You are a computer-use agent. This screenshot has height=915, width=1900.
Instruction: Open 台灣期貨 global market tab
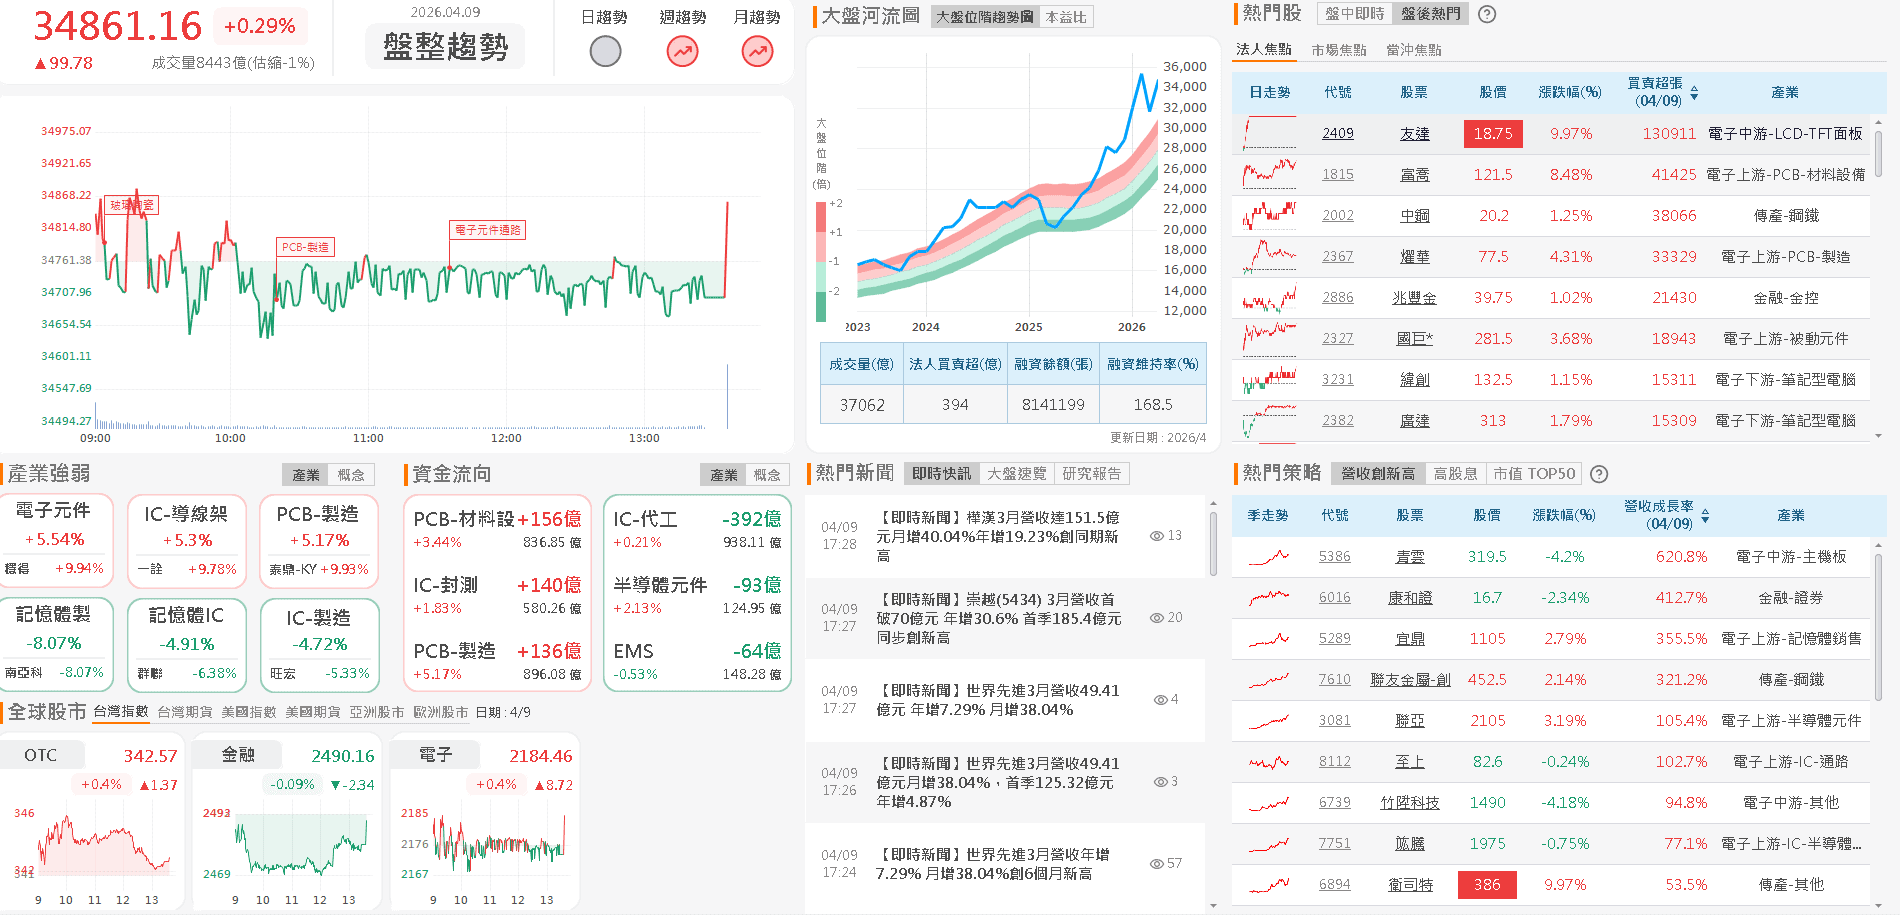point(185,713)
